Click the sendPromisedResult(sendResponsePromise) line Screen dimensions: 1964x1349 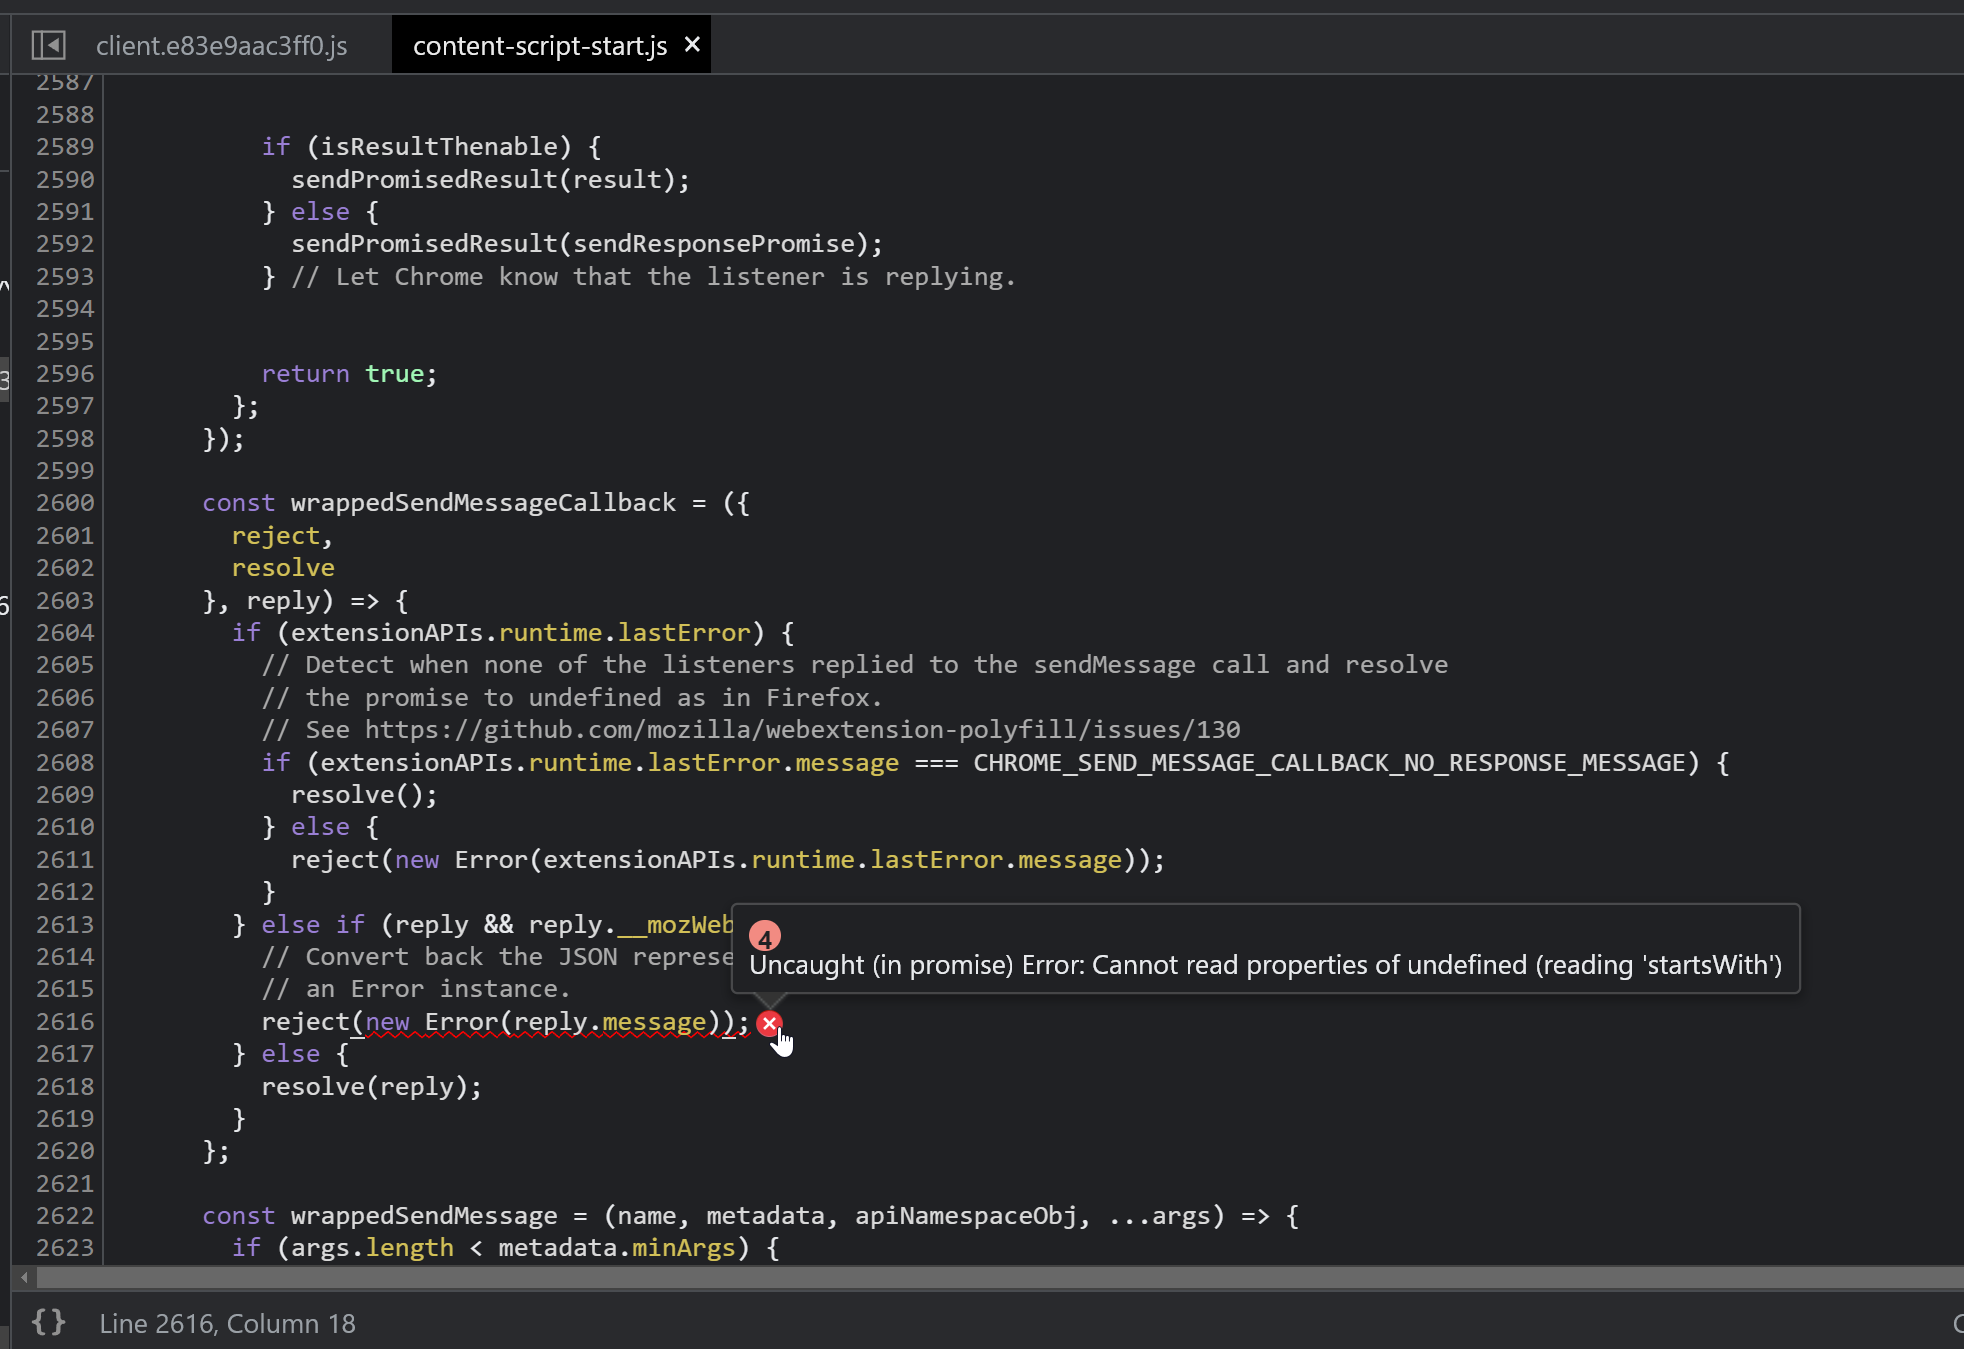(586, 244)
